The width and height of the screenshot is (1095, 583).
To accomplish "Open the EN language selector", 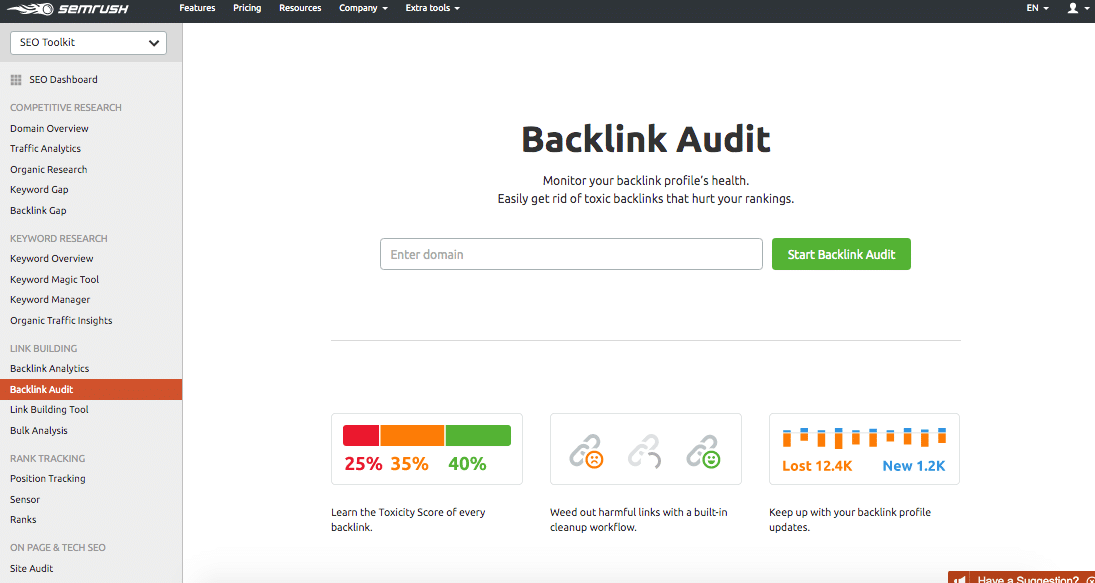I will [1037, 8].
